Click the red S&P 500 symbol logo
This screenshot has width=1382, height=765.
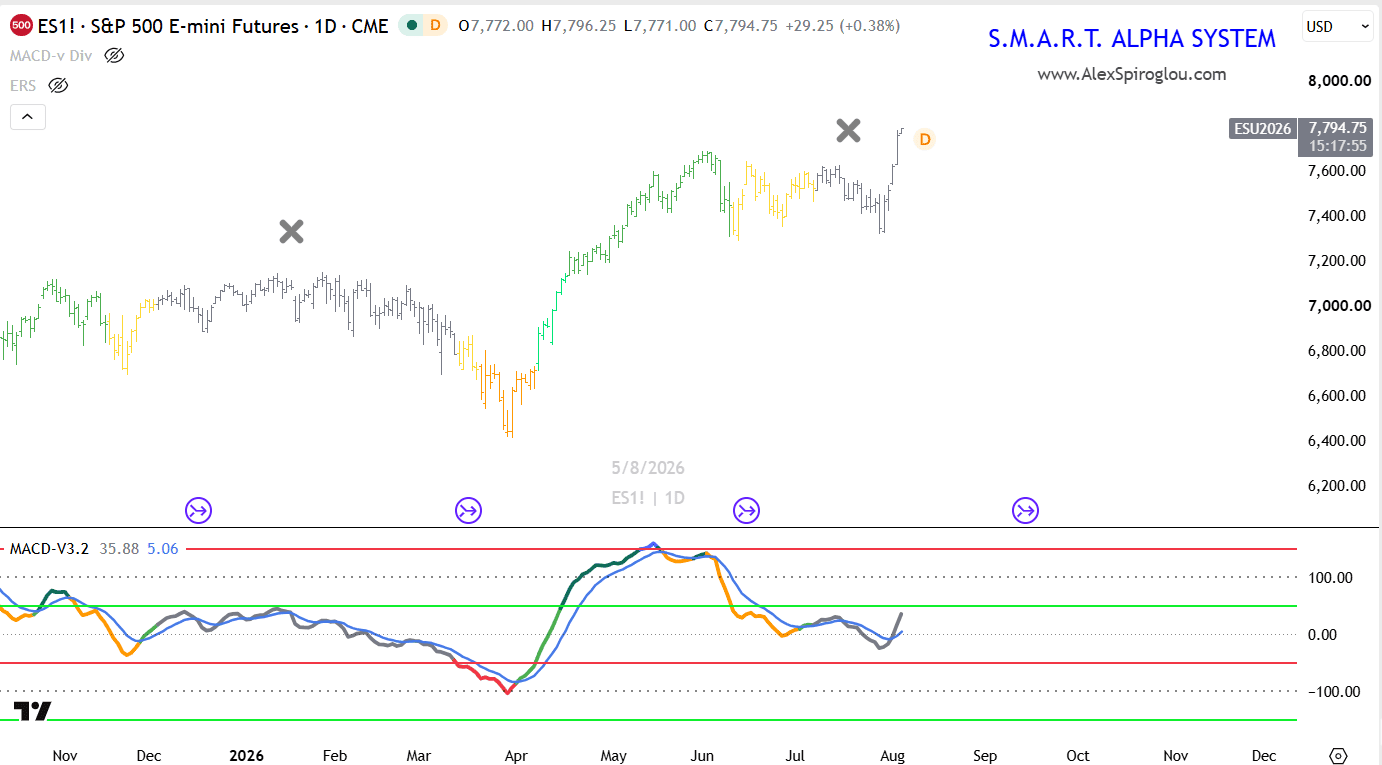pos(20,26)
